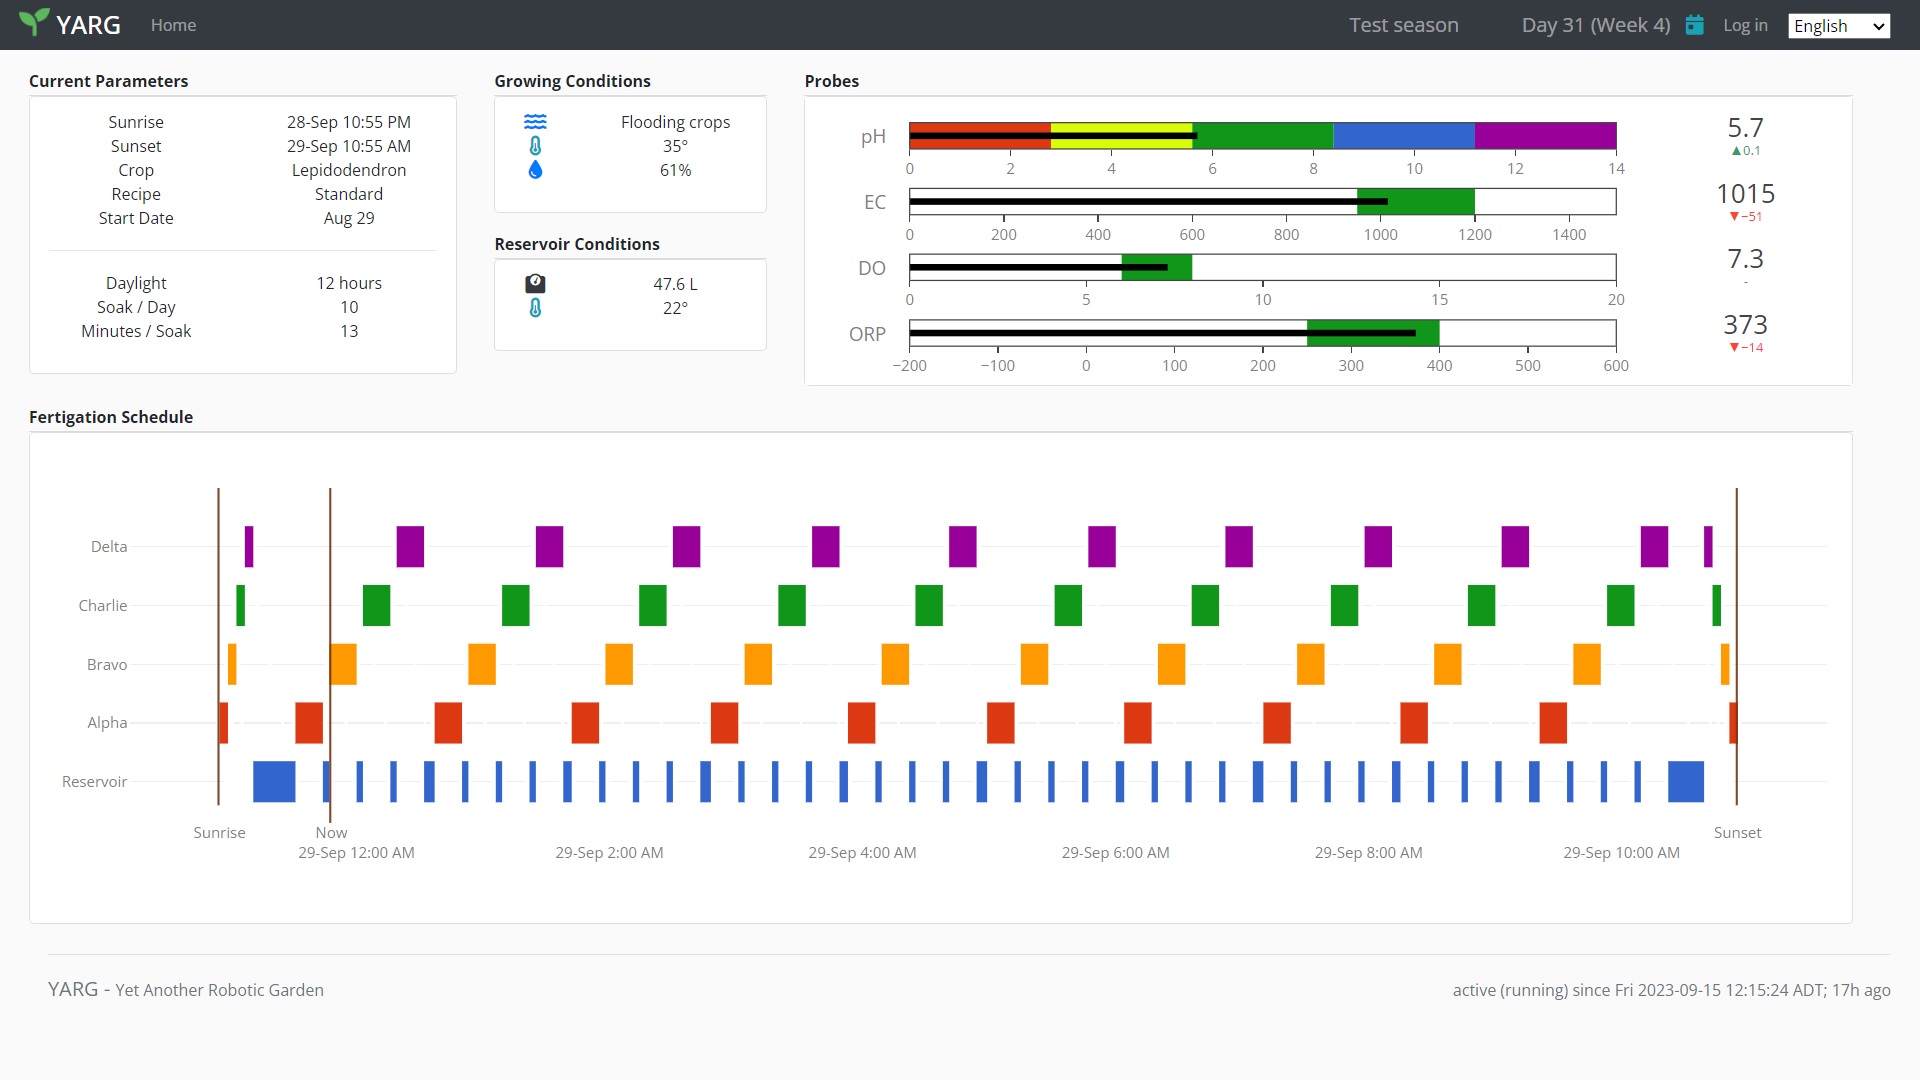Click the purple segment of pH bar
This screenshot has width=1920, height=1080.
pyautogui.click(x=1545, y=136)
